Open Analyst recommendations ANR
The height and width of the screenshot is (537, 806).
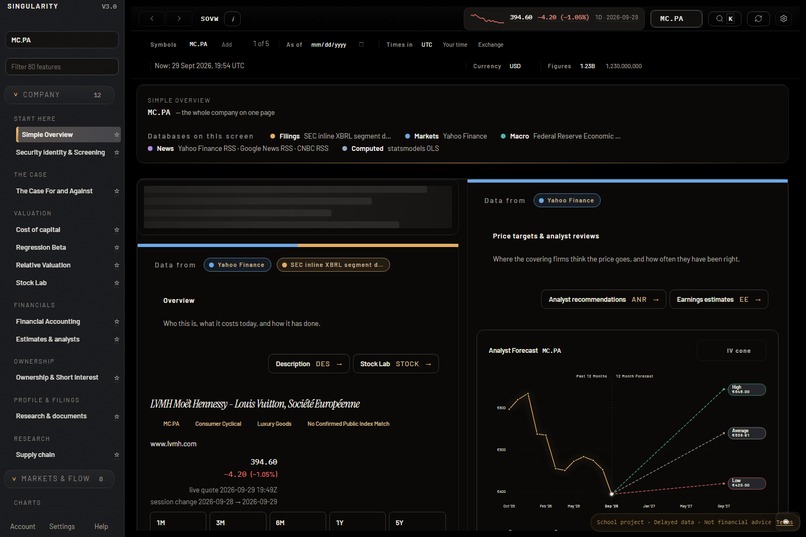click(603, 300)
